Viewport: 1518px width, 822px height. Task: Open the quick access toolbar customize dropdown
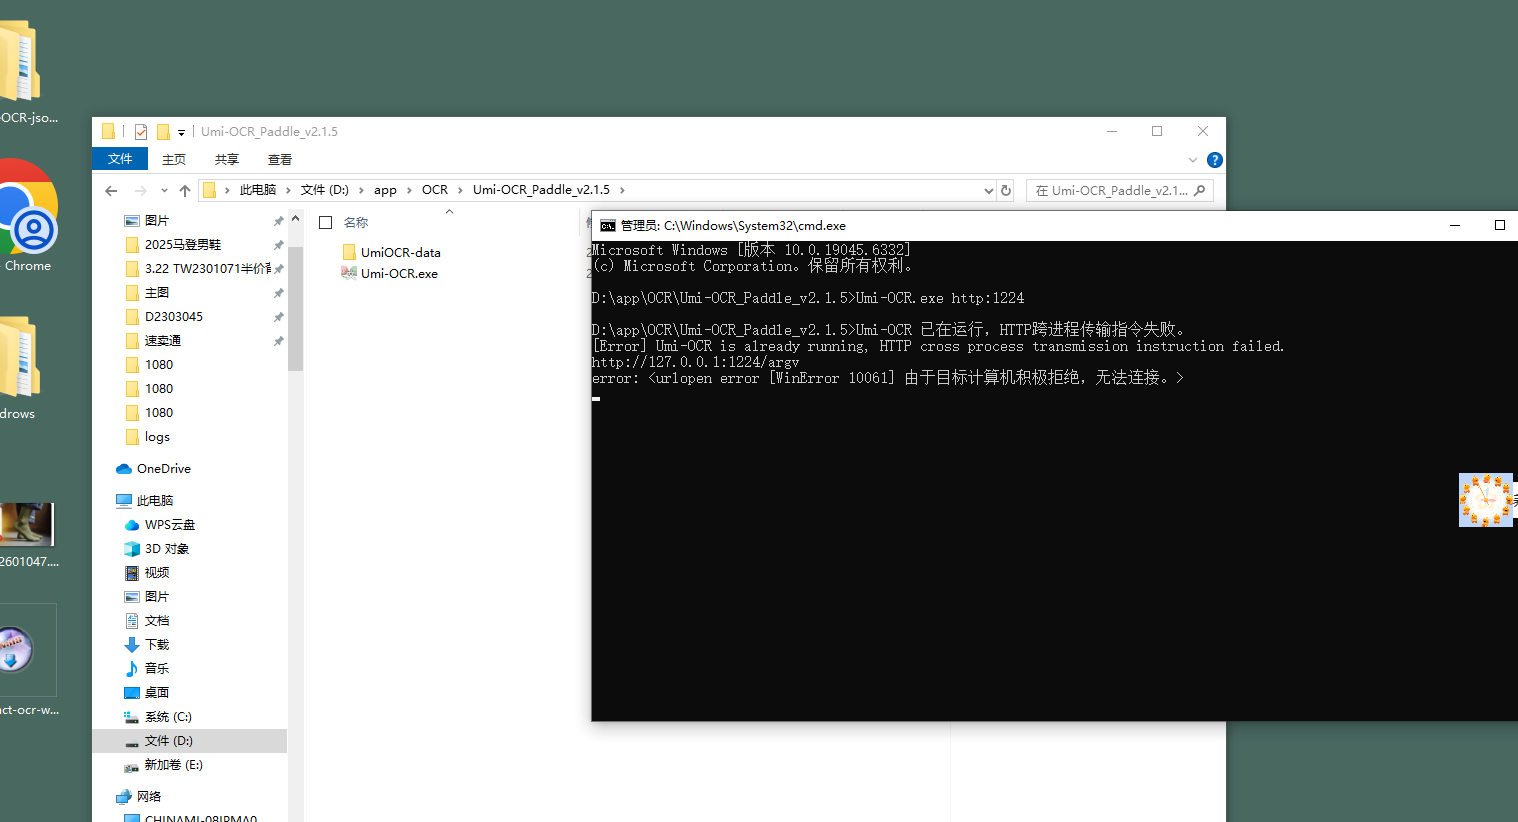tap(181, 132)
